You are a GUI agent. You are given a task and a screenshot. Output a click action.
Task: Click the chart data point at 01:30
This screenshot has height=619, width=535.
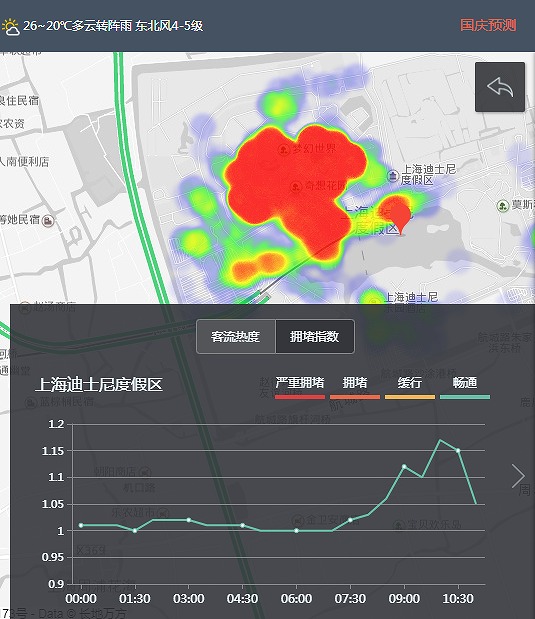[135, 531]
